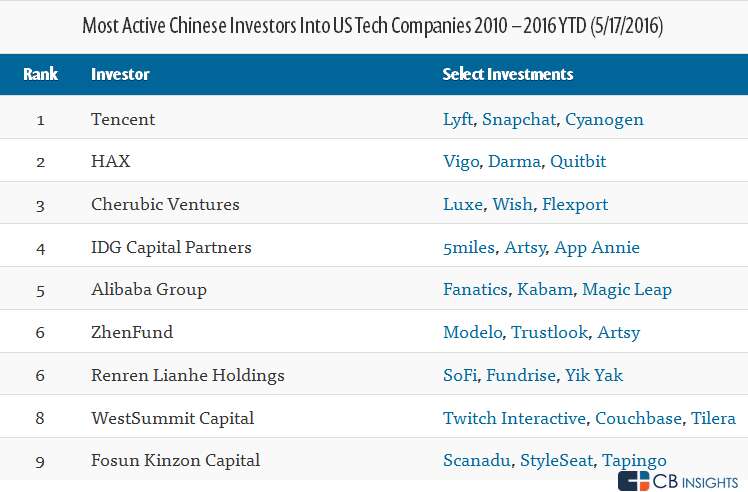Click the App Annie link
Image resolution: width=748 pixels, height=492 pixels.
[596, 247]
